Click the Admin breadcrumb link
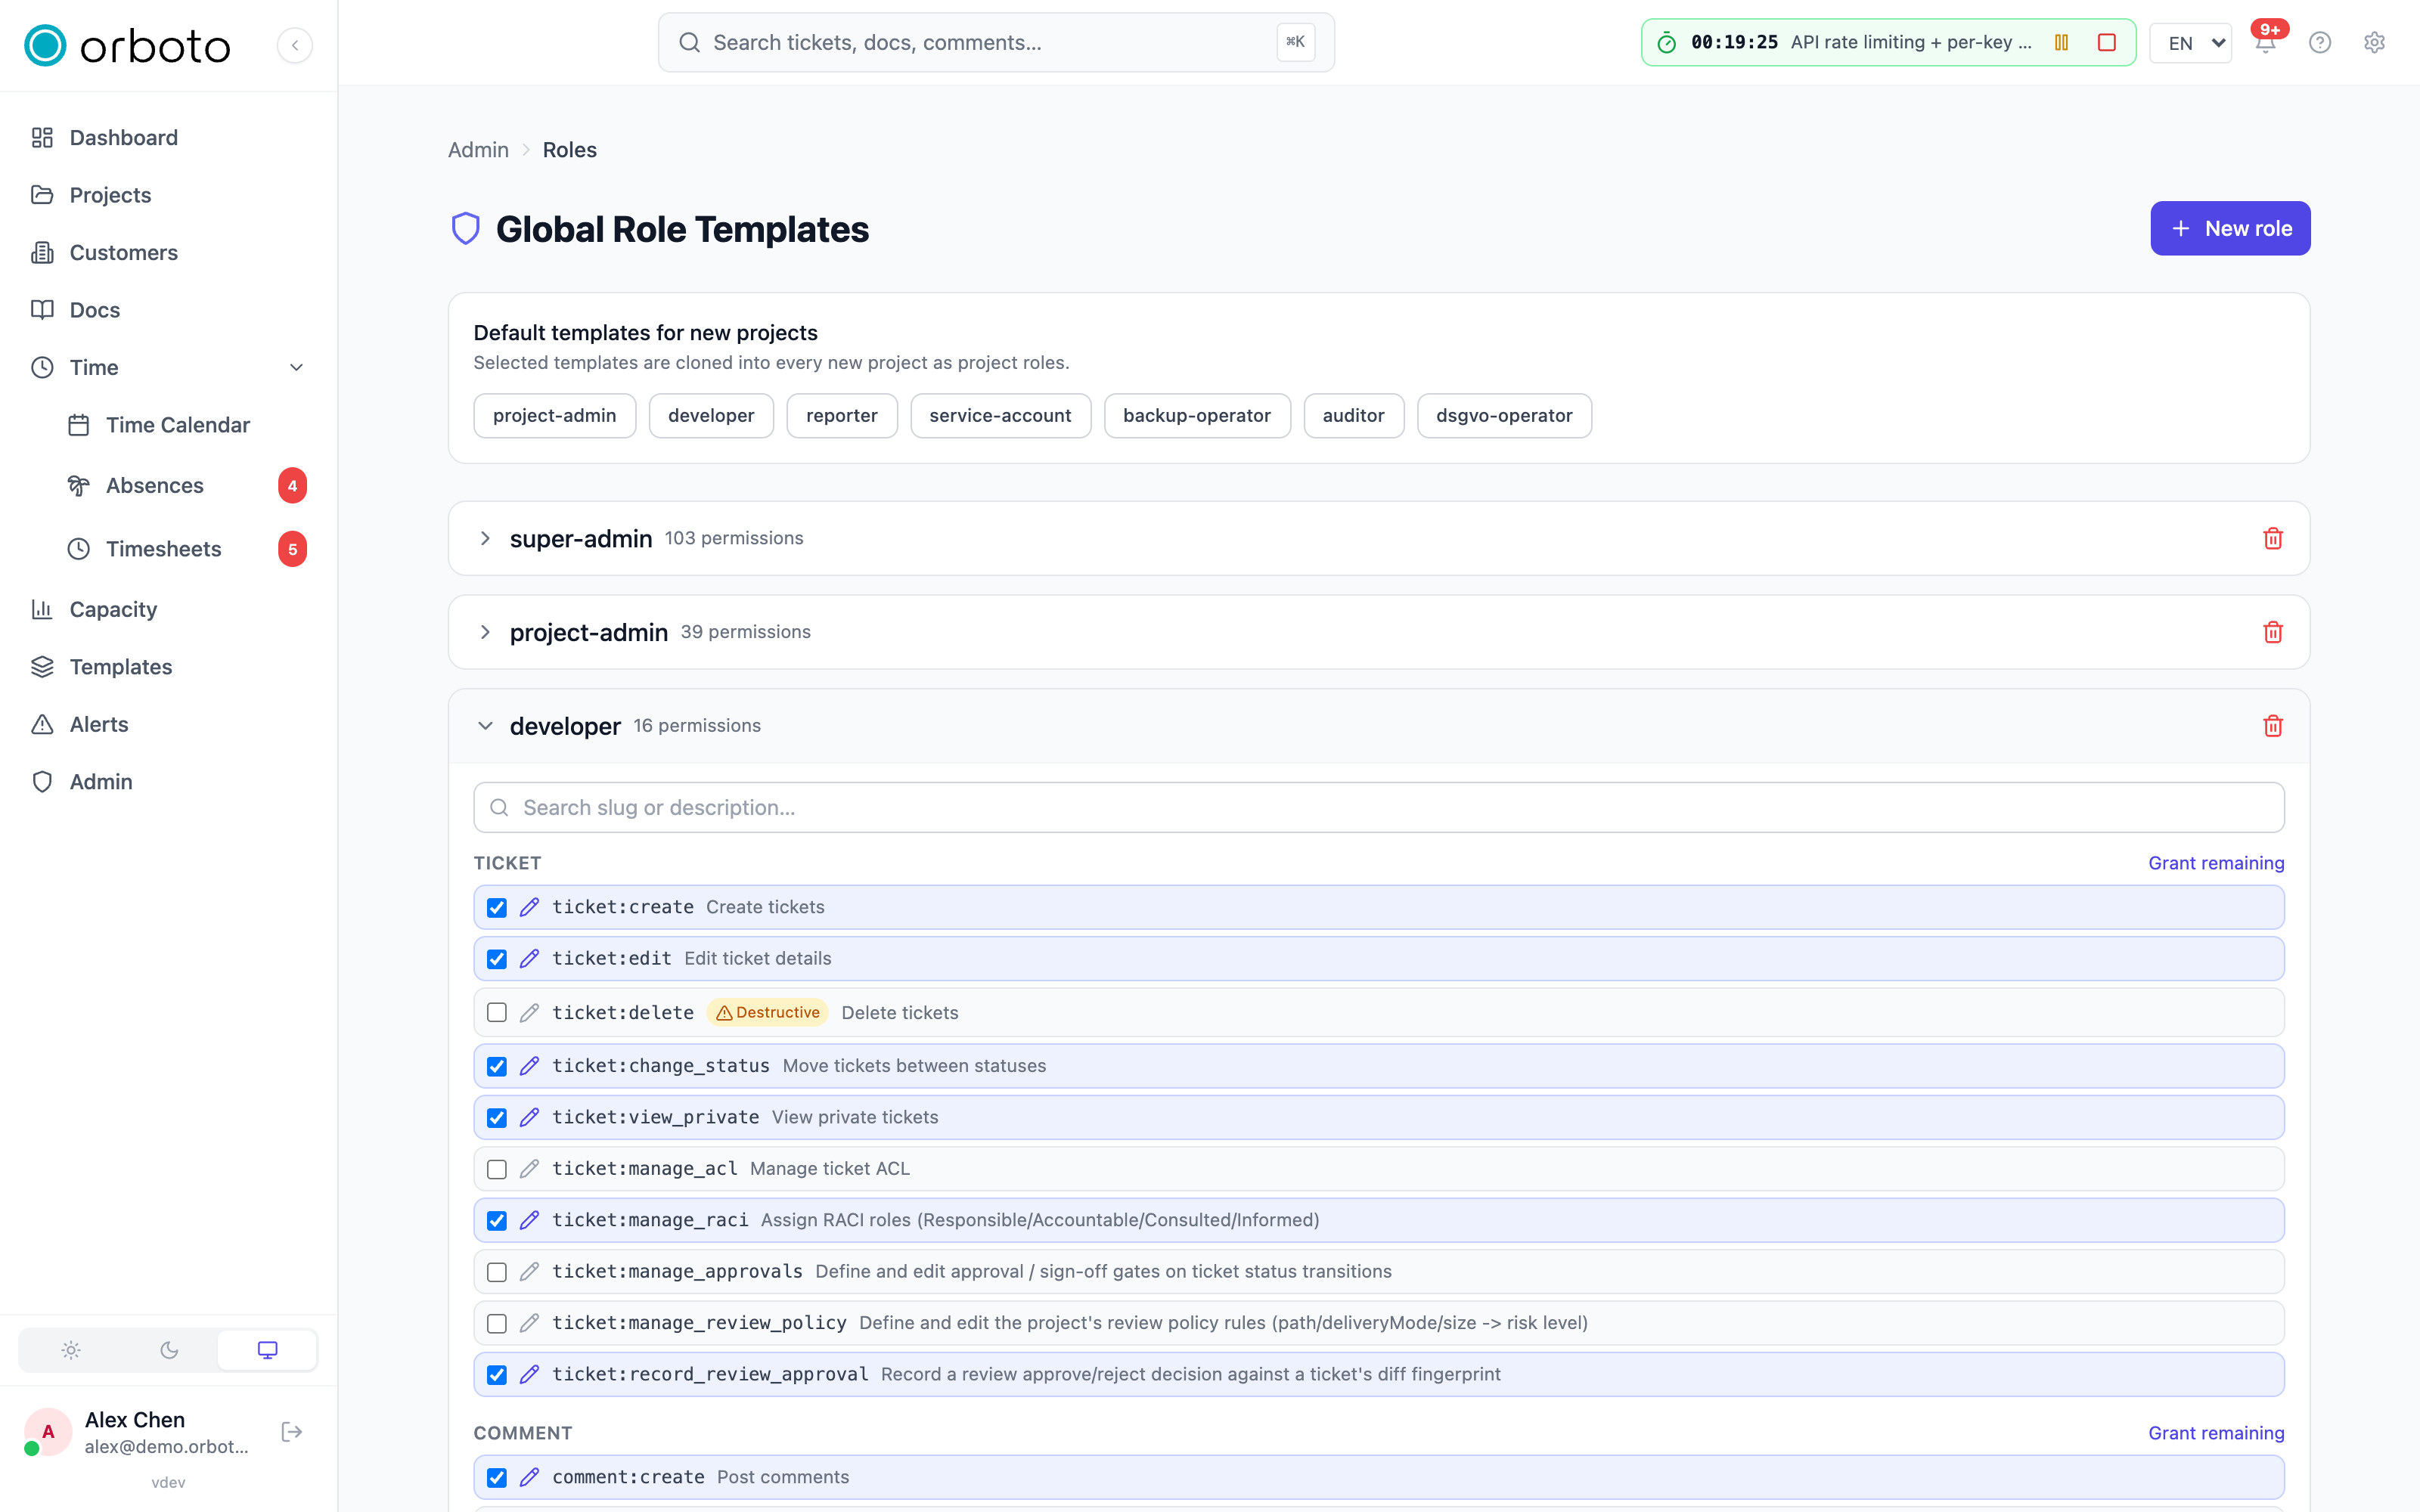 [478, 150]
